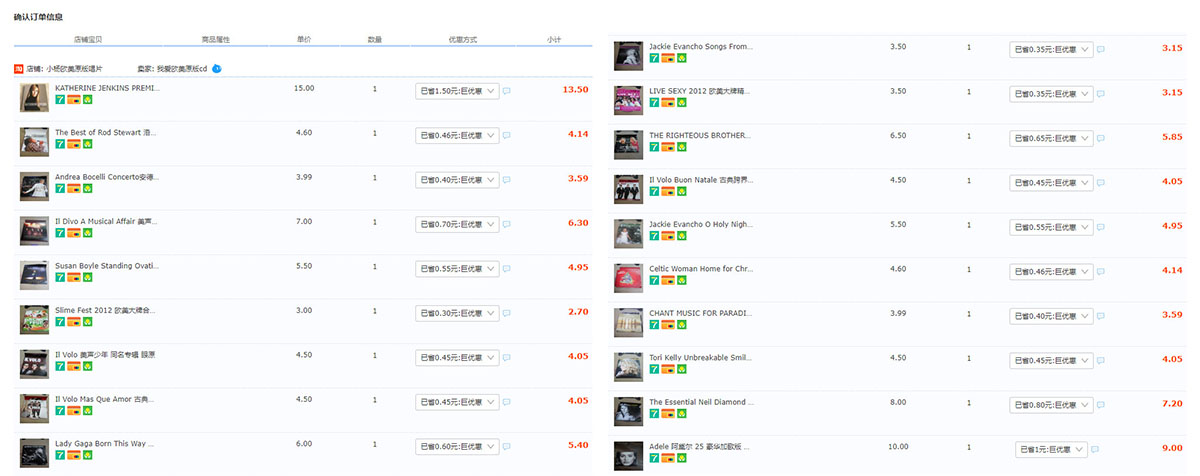Open Lady Gaga Born This Way product link
Image resolution: width=1200 pixels, height=476 pixels.
click(x=106, y=444)
